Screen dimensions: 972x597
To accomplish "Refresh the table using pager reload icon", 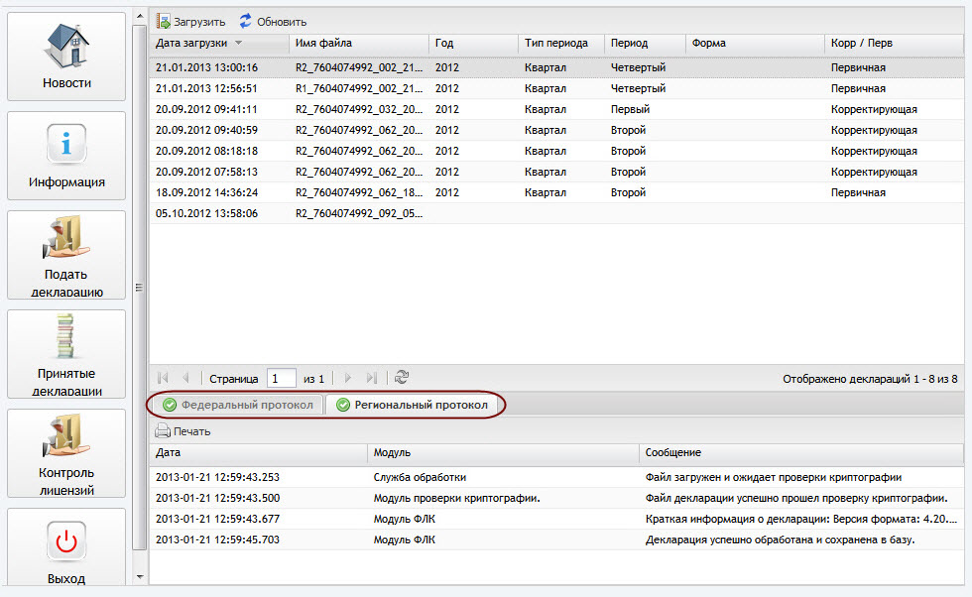I will [402, 378].
